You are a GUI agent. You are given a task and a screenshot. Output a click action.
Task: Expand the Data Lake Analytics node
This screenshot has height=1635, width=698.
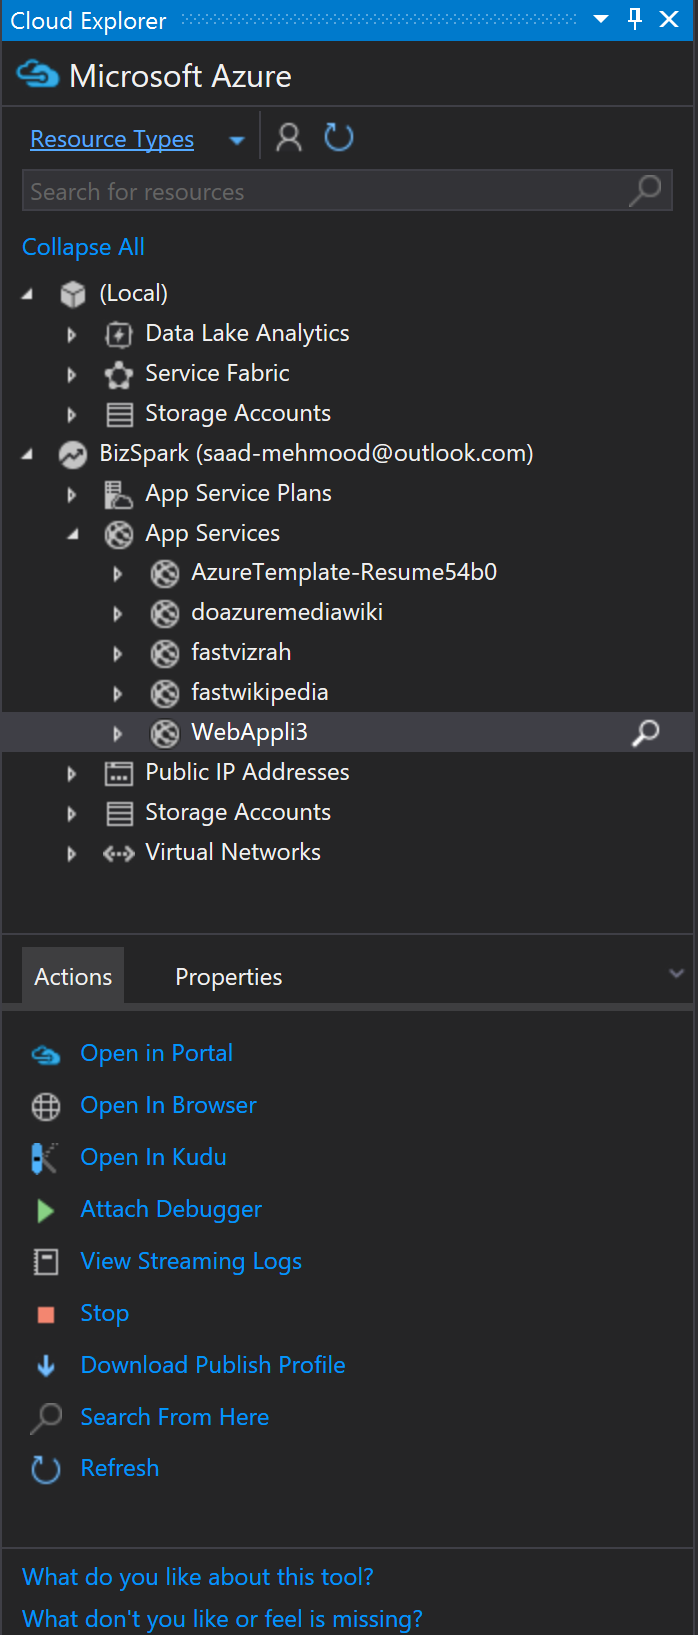[71, 334]
